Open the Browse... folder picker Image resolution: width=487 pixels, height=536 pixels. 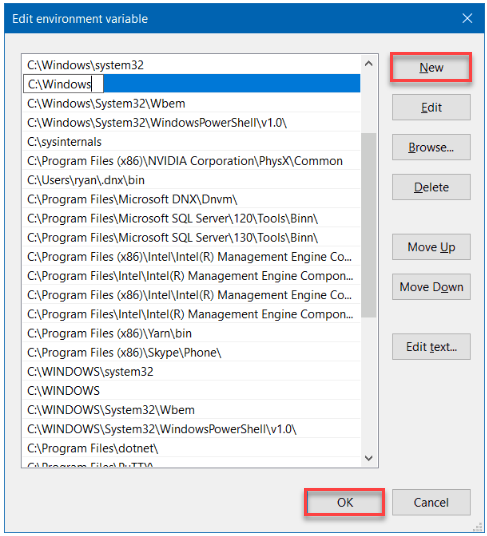(x=431, y=147)
